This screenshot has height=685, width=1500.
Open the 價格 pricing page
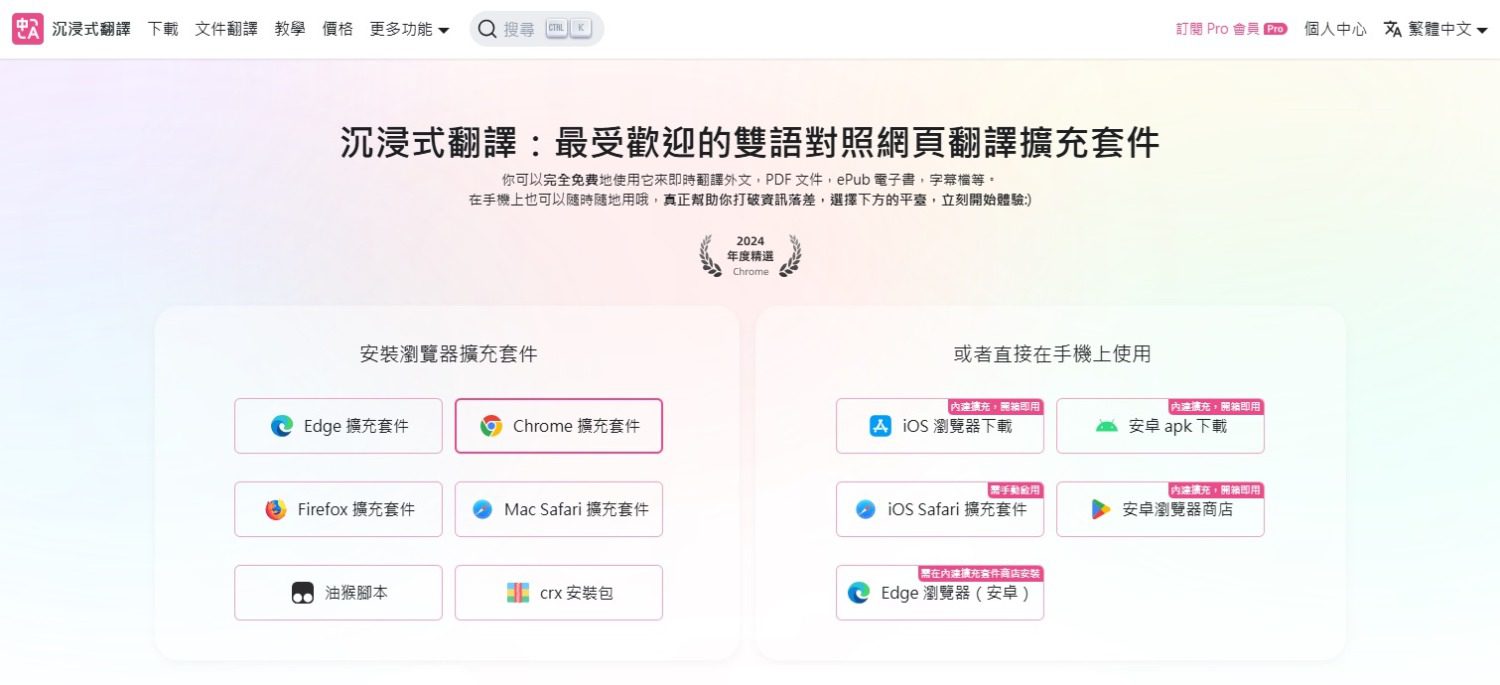pyautogui.click(x=338, y=29)
